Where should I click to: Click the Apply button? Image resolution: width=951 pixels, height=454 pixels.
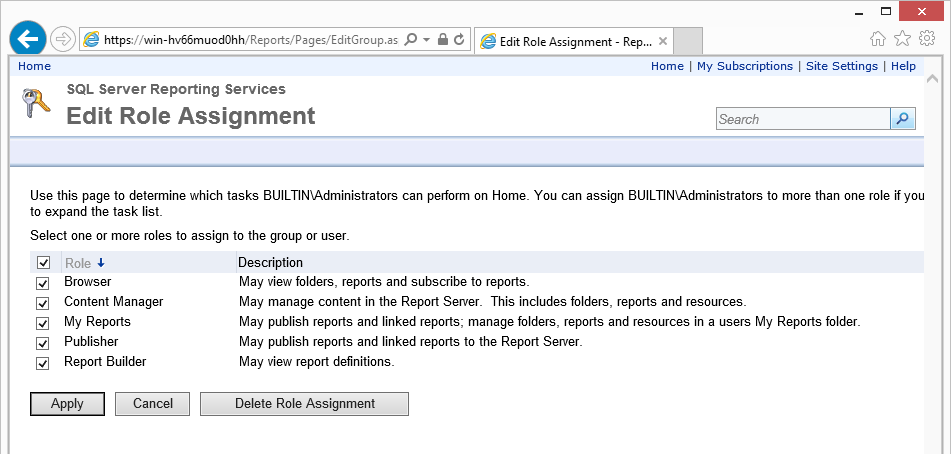click(67, 404)
